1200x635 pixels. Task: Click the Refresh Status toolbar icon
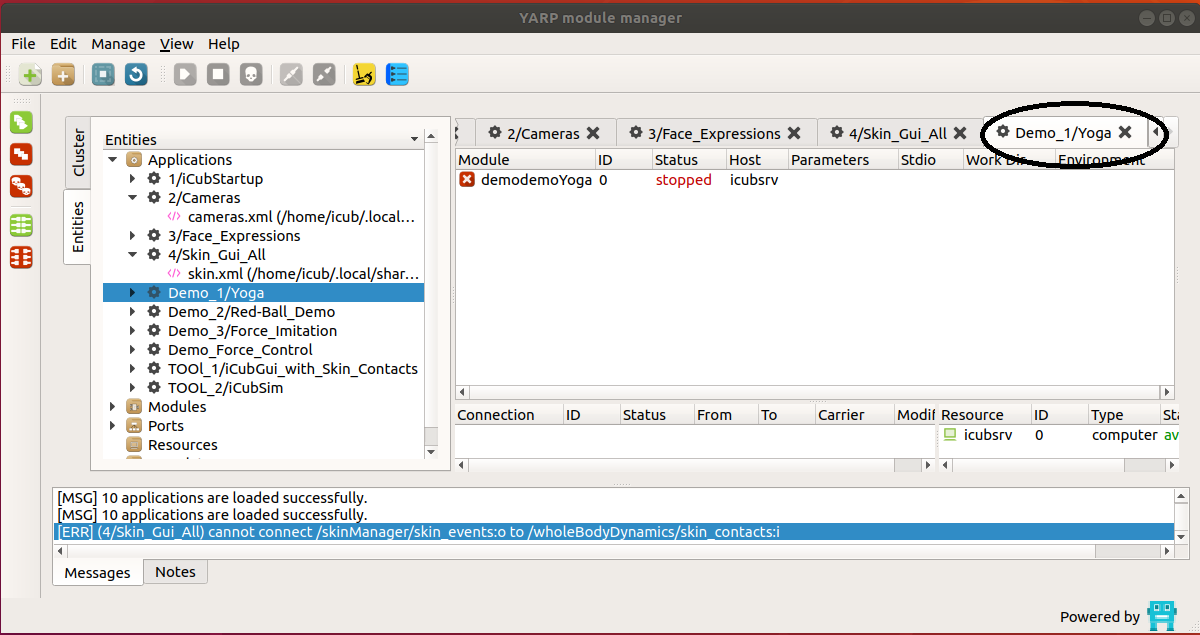click(x=136, y=75)
